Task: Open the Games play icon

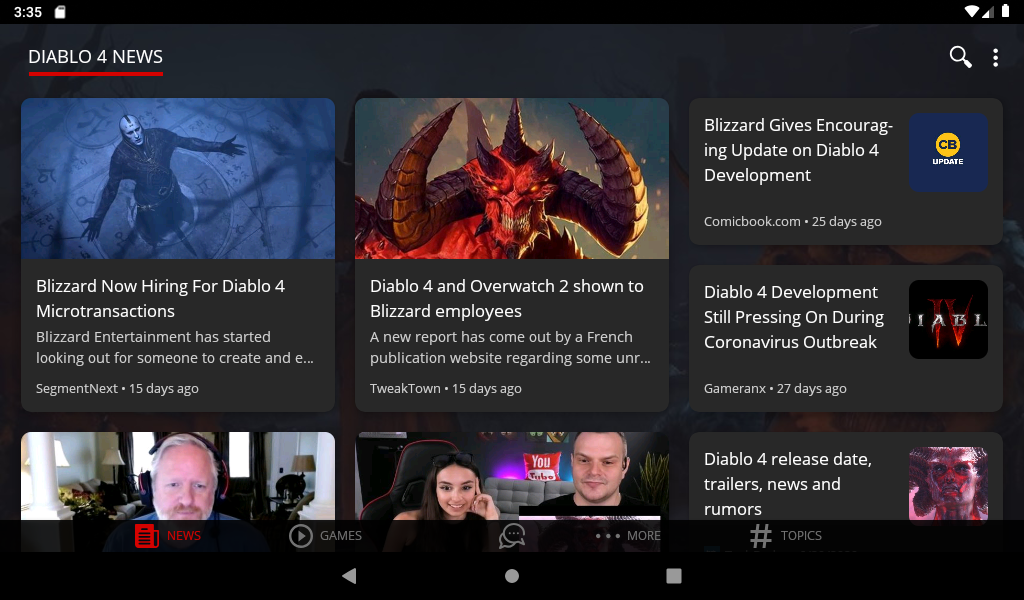Action: [x=301, y=536]
